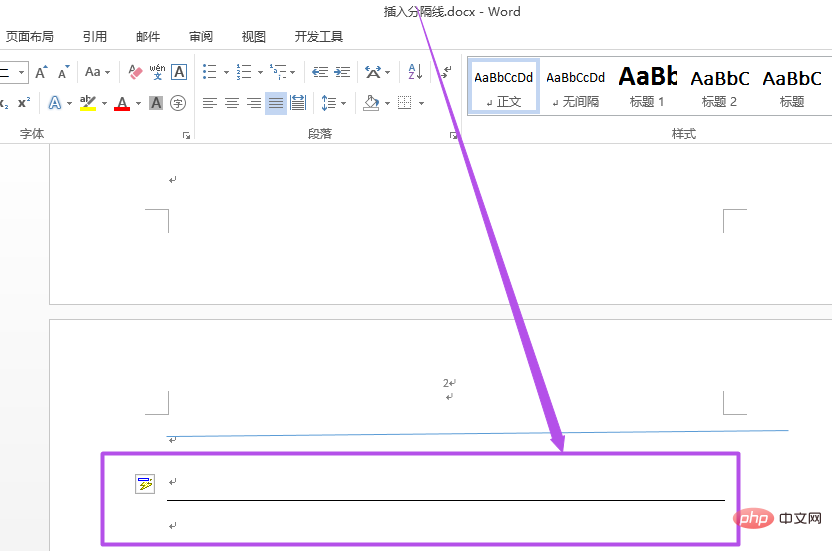Click the enclosed character (字) icon
Screen dimensions: 832x551
[x=178, y=102]
